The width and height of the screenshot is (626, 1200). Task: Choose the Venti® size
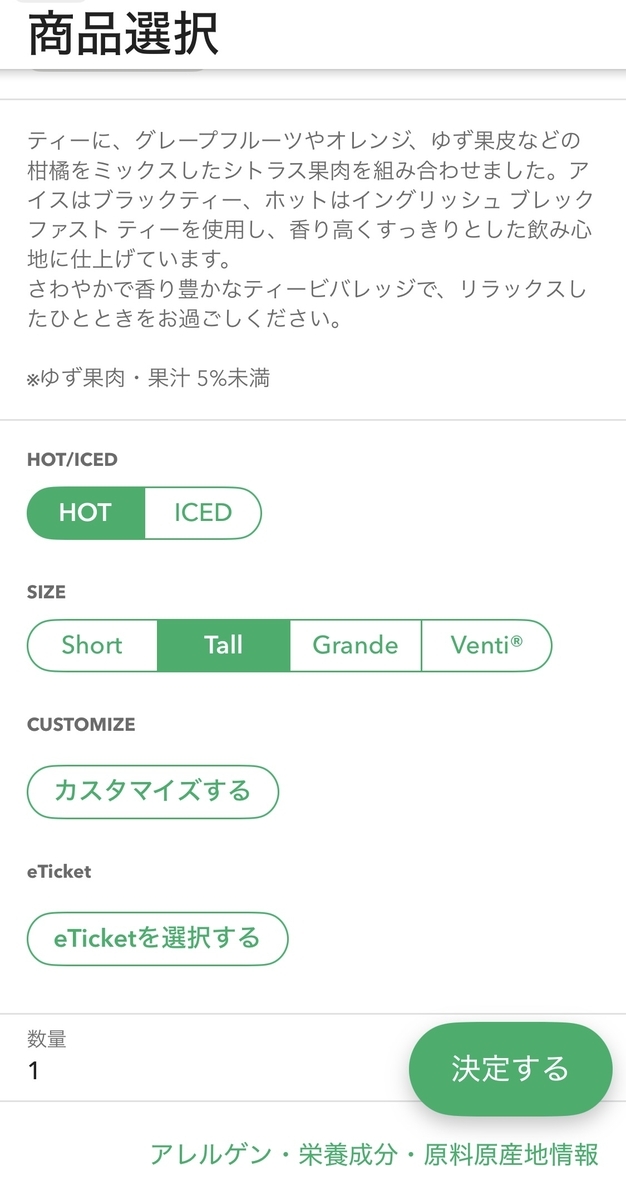(x=487, y=645)
